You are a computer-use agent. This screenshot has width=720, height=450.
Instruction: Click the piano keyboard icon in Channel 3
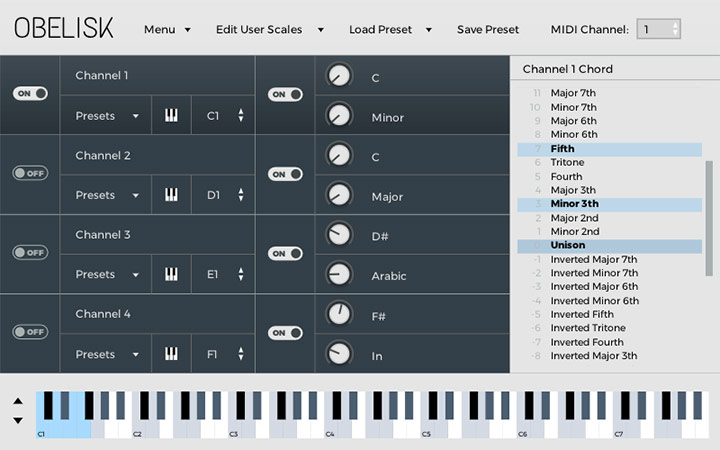pos(171,274)
